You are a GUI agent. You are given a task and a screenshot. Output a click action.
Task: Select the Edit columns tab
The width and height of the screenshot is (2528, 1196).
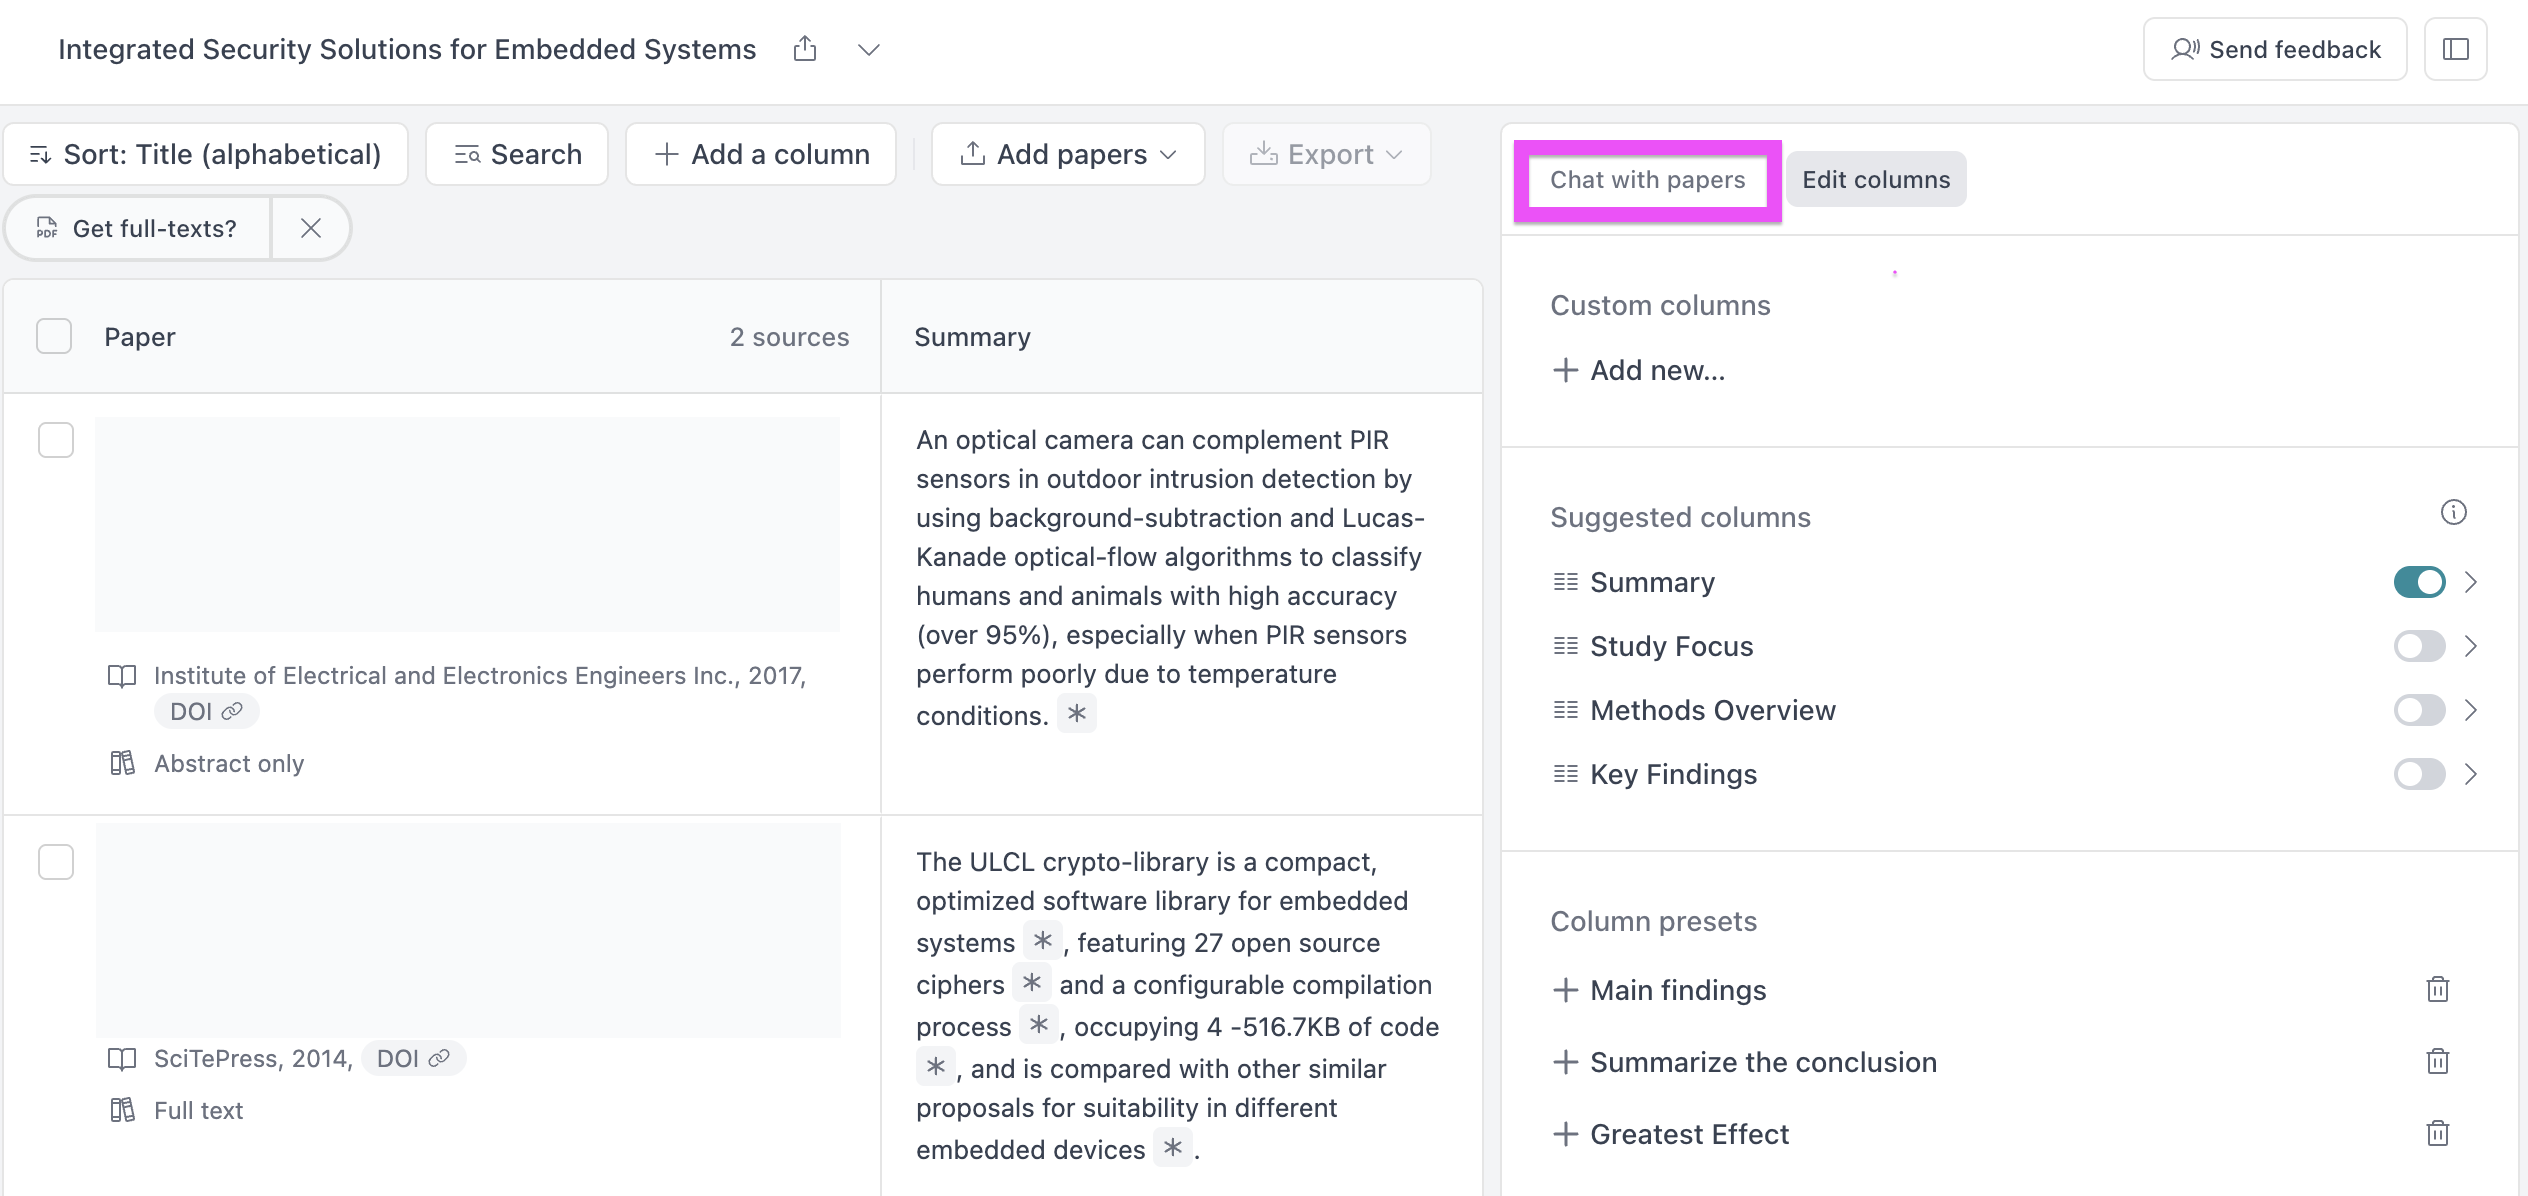click(1875, 180)
